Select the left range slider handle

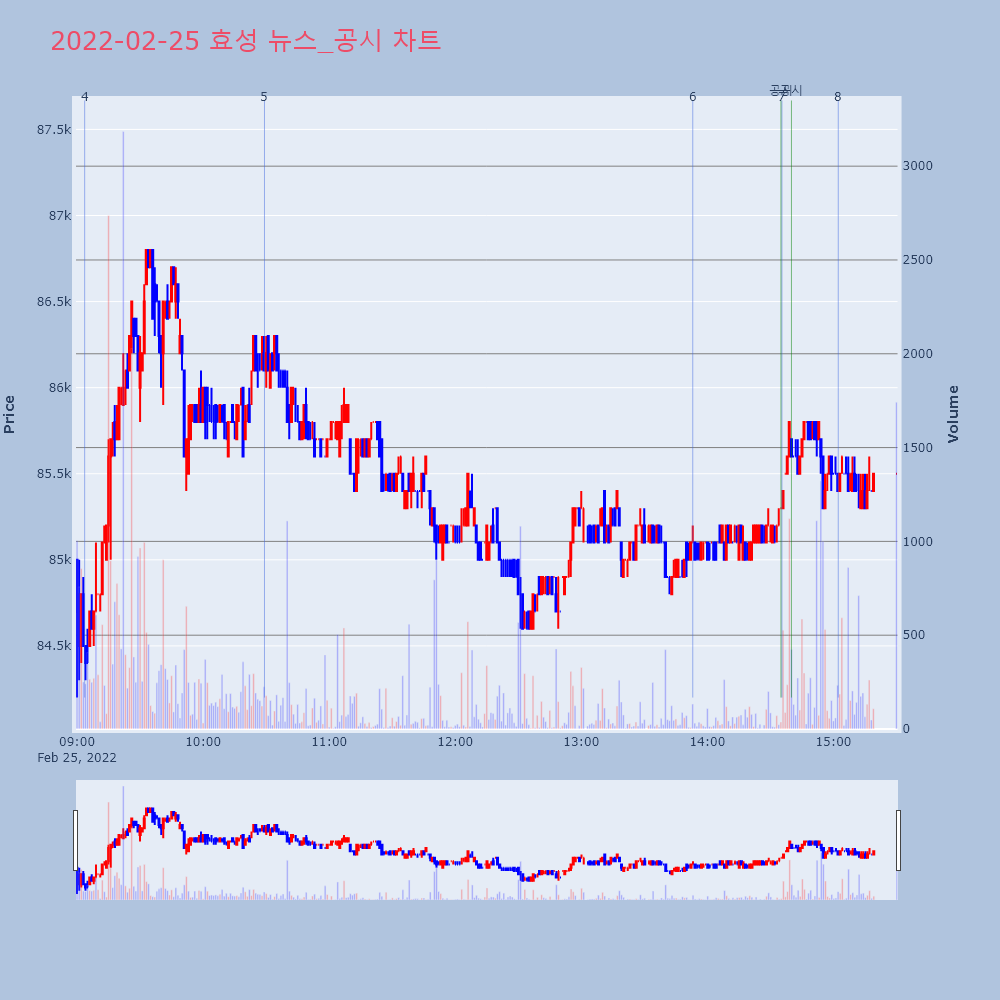pyautogui.click(x=75, y=840)
